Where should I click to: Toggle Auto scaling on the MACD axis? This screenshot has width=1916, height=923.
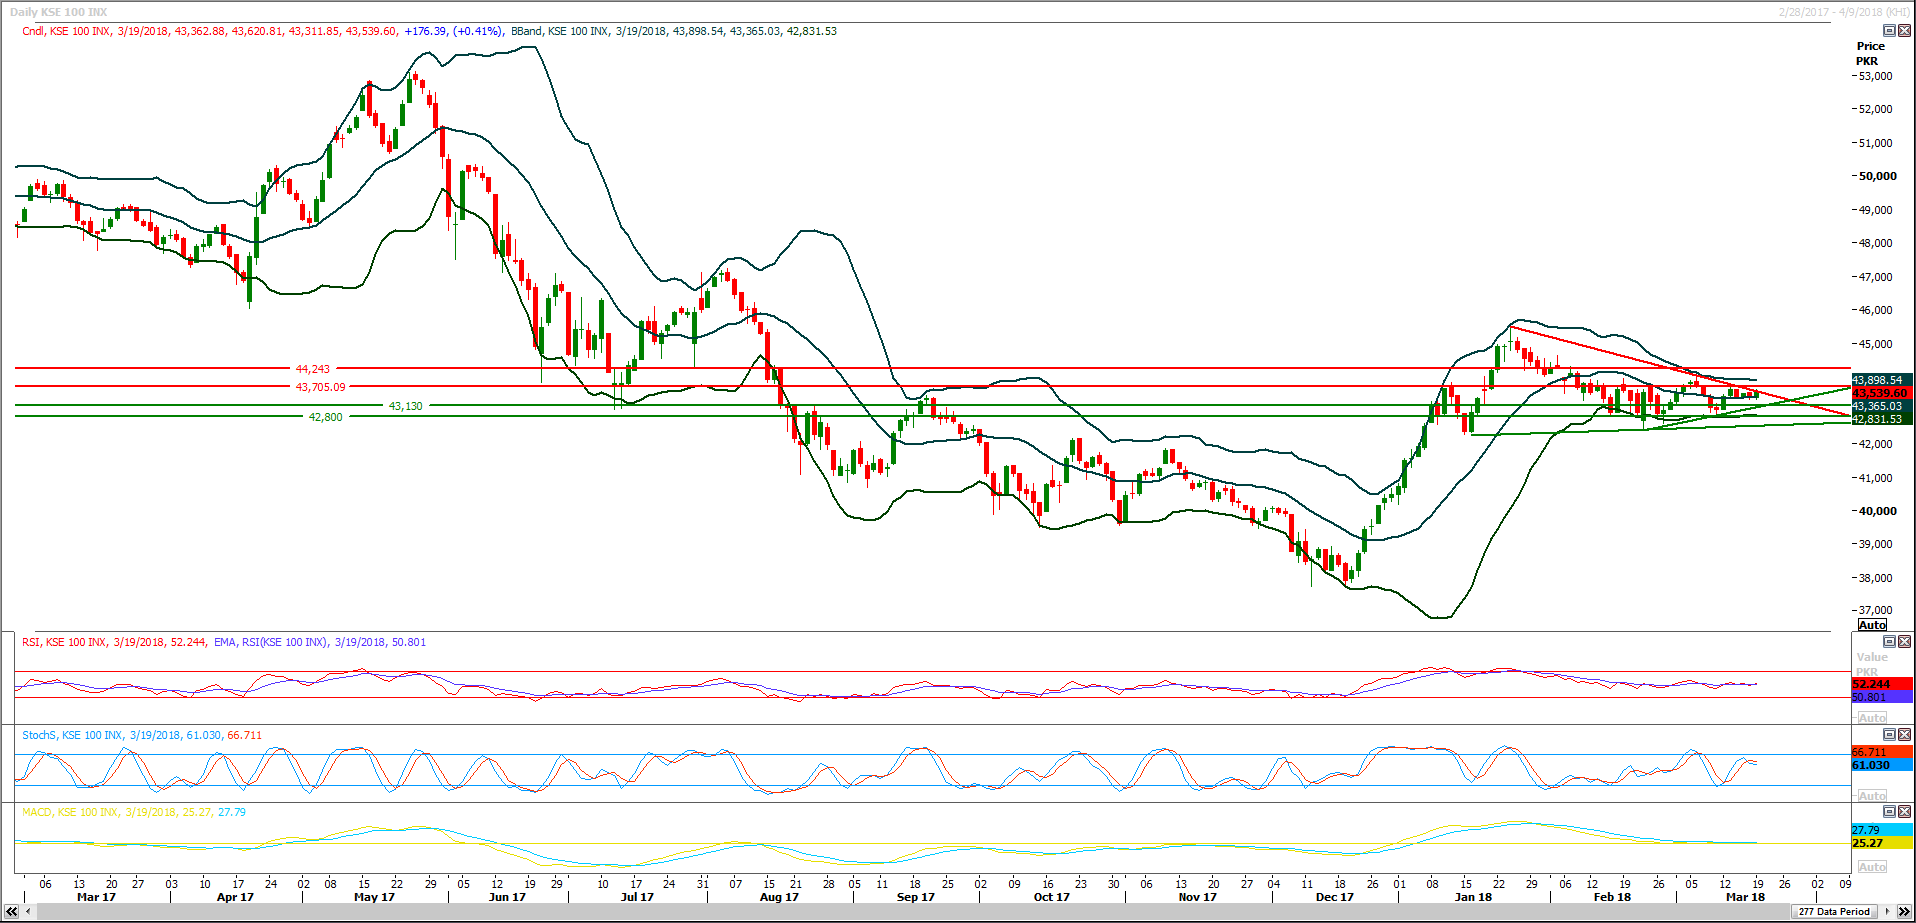point(1872,867)
